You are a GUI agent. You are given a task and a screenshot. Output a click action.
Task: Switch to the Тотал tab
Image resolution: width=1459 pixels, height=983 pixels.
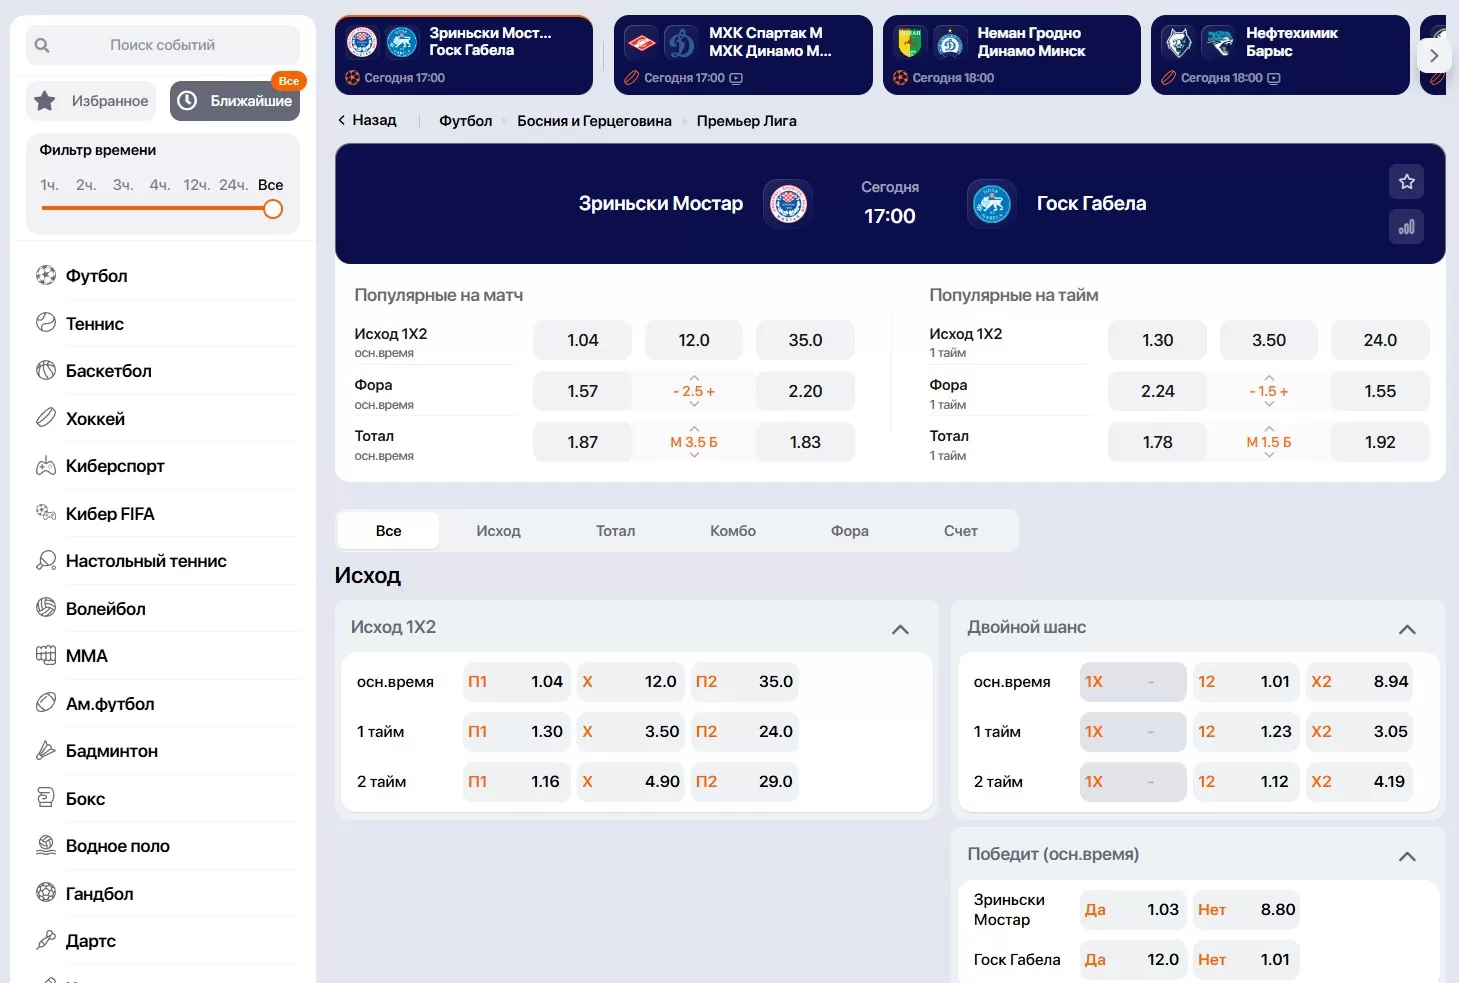[615, 530]
